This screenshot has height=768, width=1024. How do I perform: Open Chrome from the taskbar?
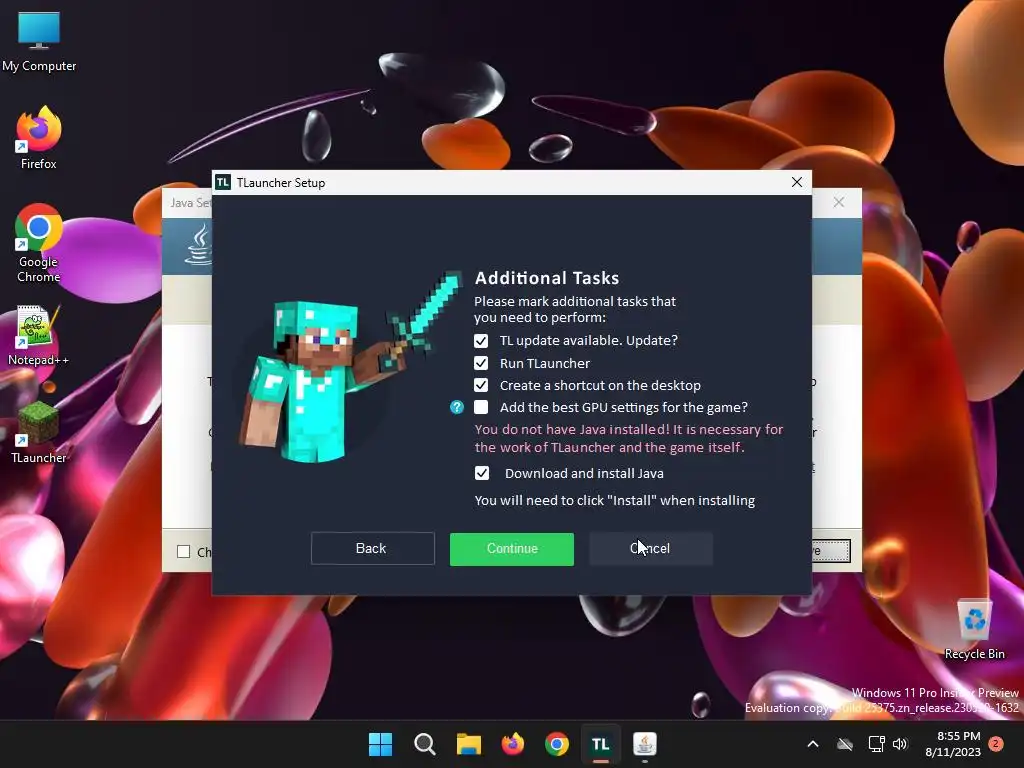click(556, 744)
